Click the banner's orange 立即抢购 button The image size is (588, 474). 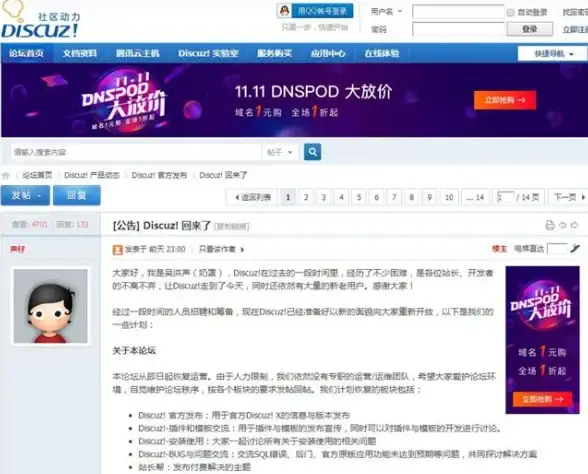pyautogui.click(x=505, y=100)
